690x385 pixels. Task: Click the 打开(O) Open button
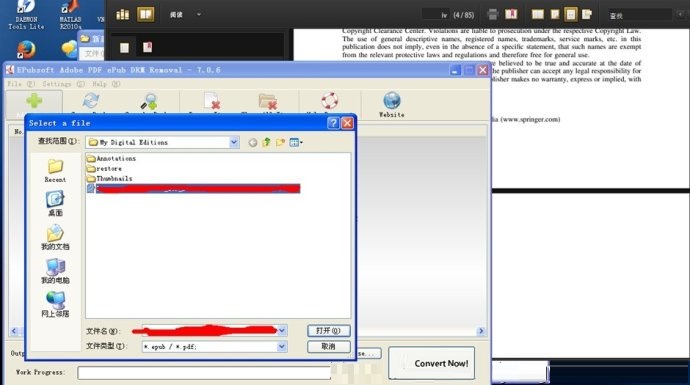(329, 330)
